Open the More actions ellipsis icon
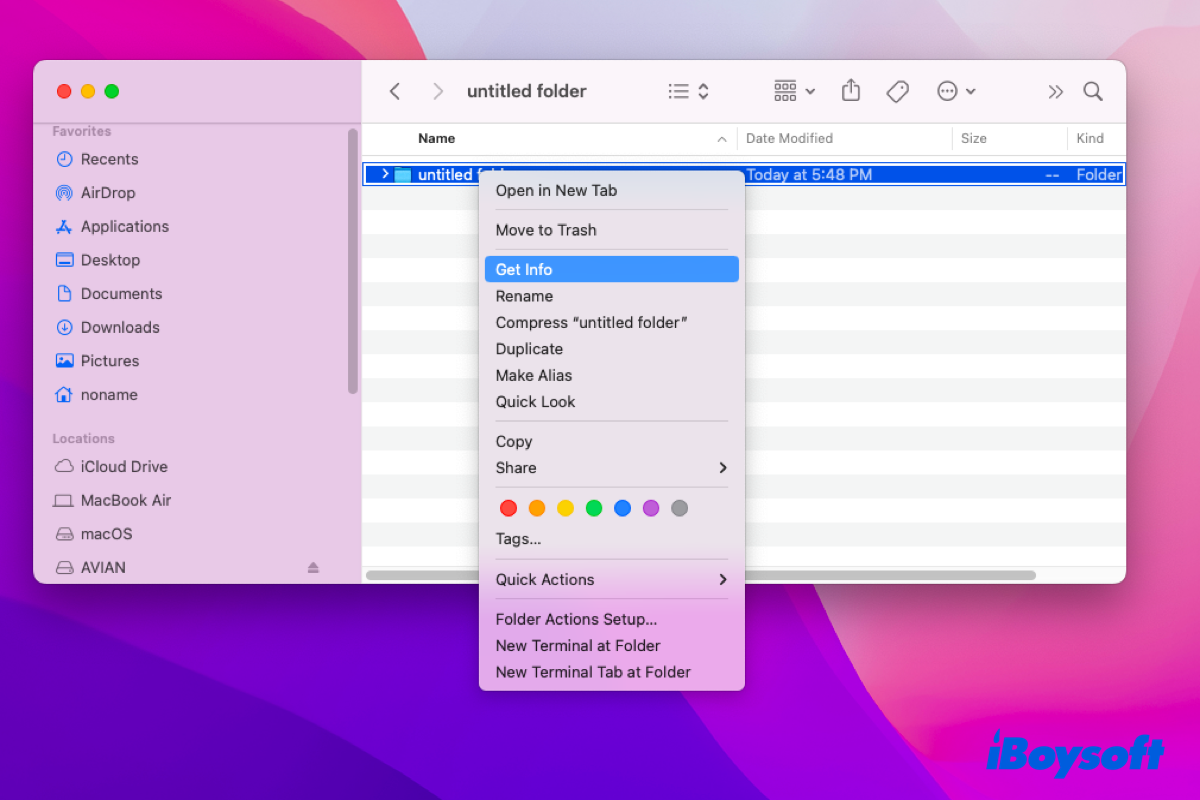 coord(946,91)
